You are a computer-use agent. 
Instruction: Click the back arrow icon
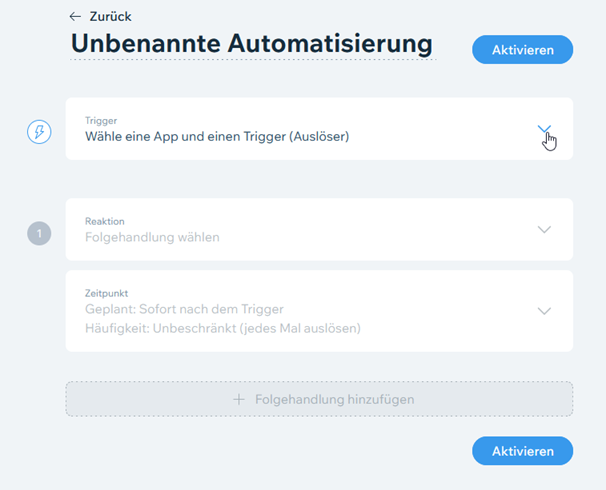[x=75, y=17]
